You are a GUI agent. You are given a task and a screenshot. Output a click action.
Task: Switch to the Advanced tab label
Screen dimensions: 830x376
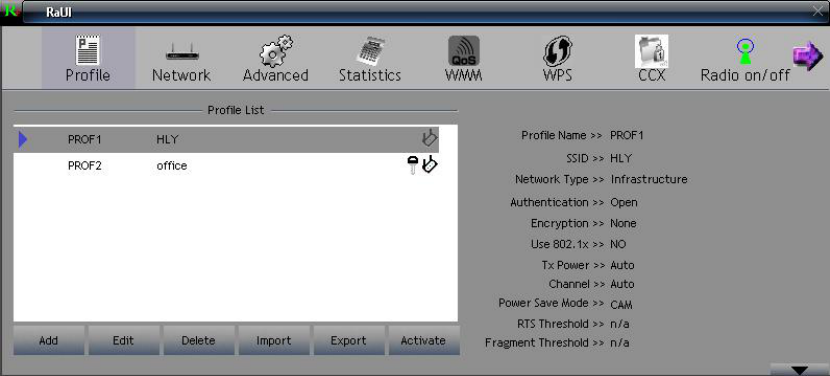(276, 75)
